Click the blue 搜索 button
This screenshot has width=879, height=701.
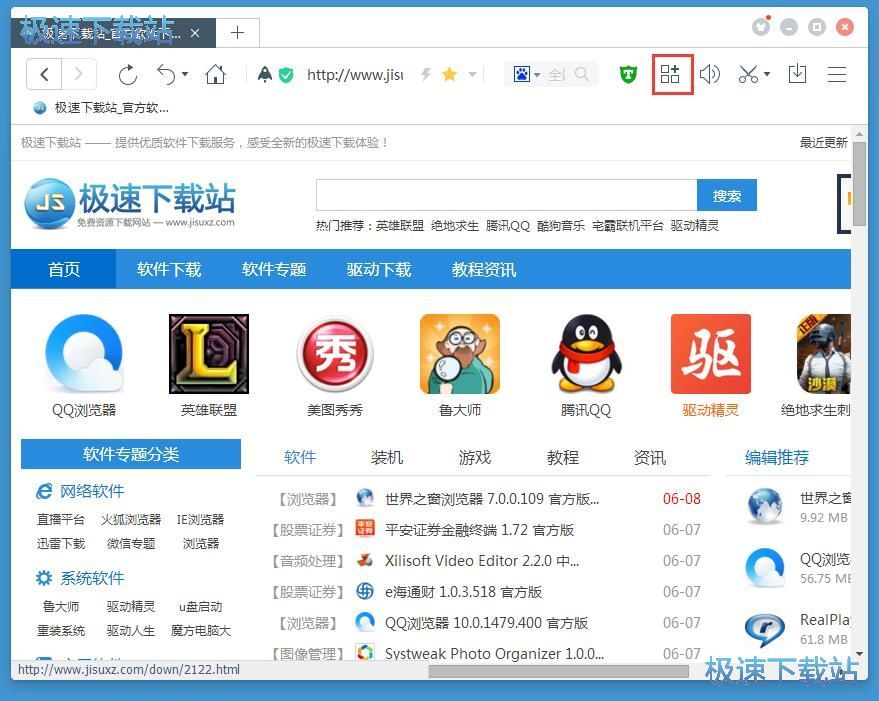click(727, 195)
